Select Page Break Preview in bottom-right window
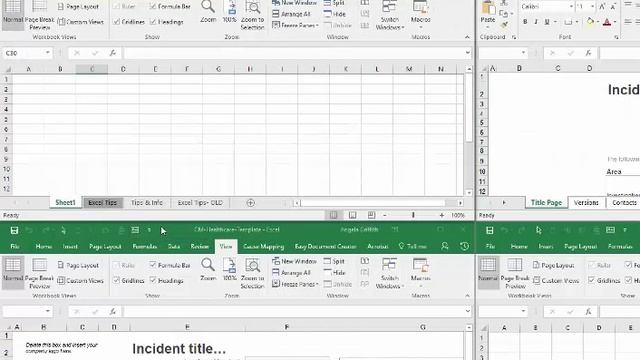This screenshot has height=360, width=640. click(515, 273)
